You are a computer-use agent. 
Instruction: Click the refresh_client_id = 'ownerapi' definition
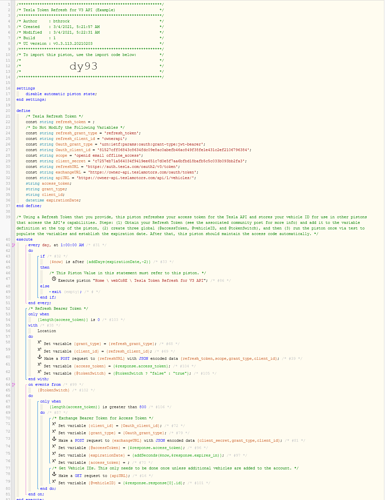pos(76,139)
